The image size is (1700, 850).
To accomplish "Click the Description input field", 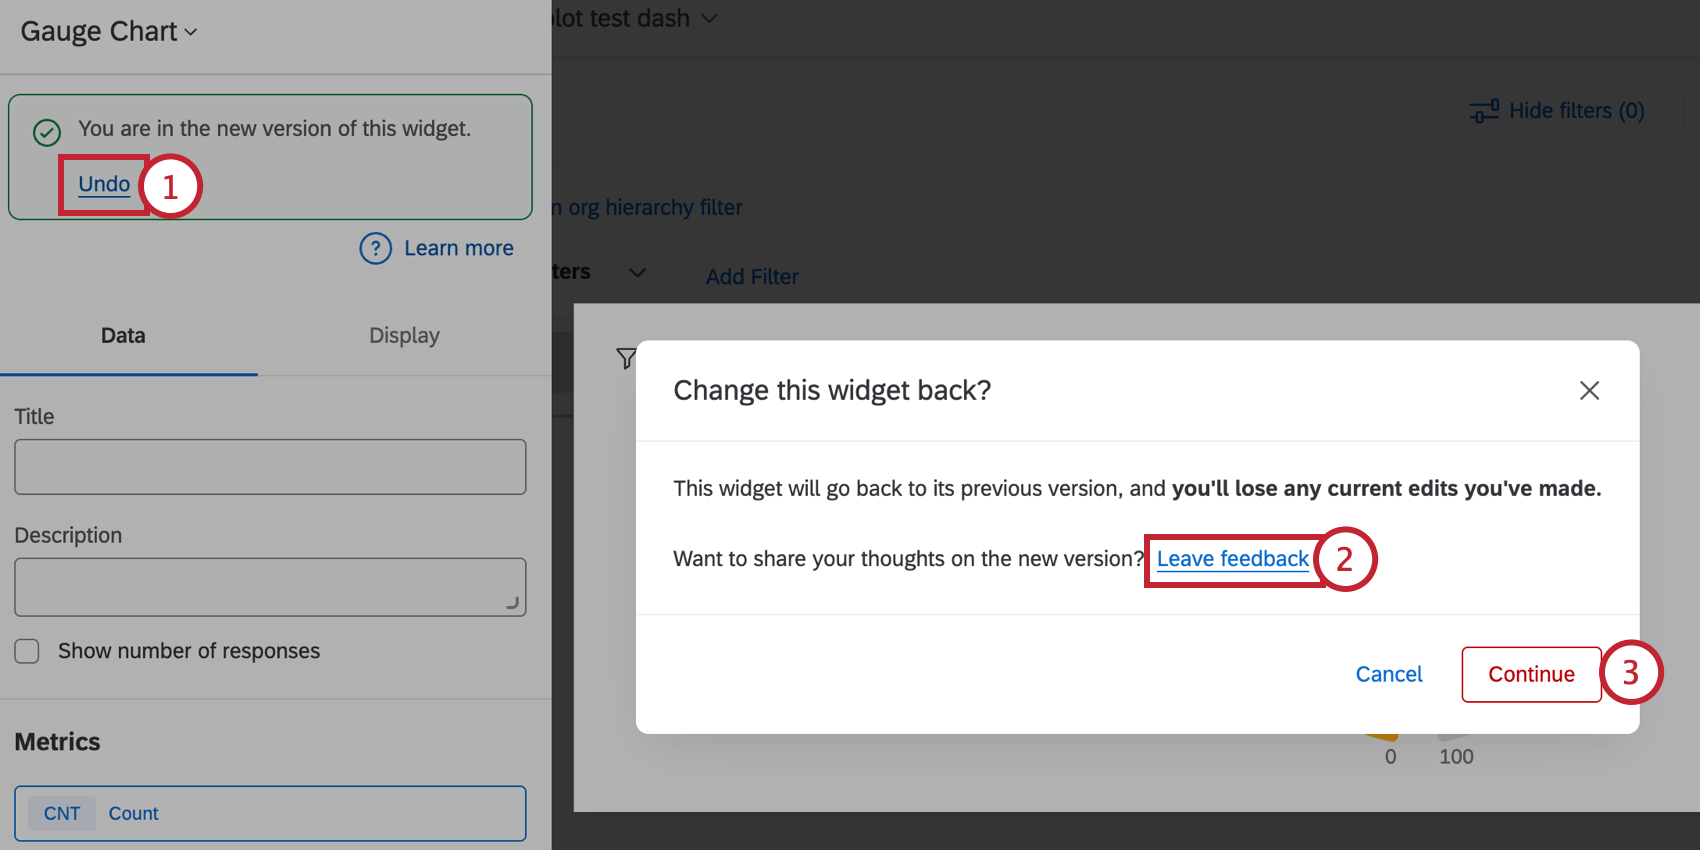I will click(270, 587).
